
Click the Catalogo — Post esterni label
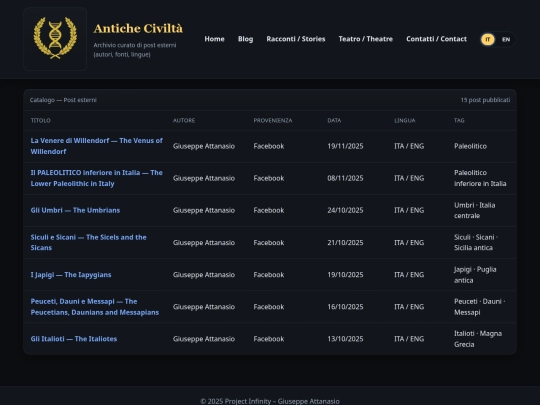tap(63, 100)
